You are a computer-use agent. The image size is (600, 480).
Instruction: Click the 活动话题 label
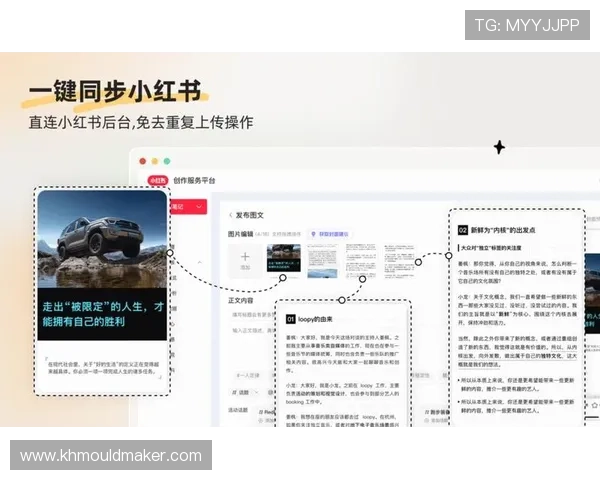coord(238,410)
